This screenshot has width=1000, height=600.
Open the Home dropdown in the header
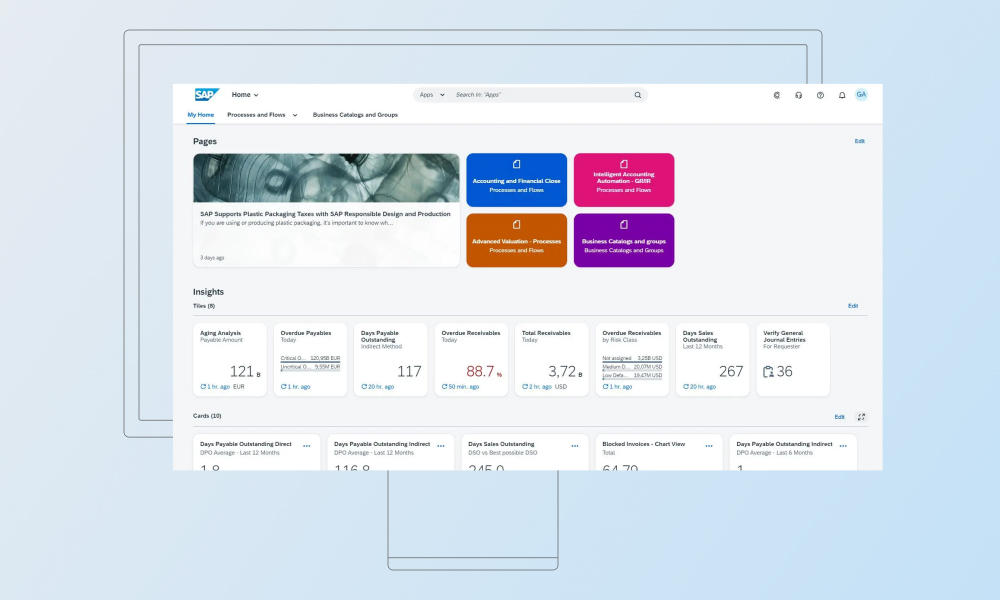click(244, 94)
